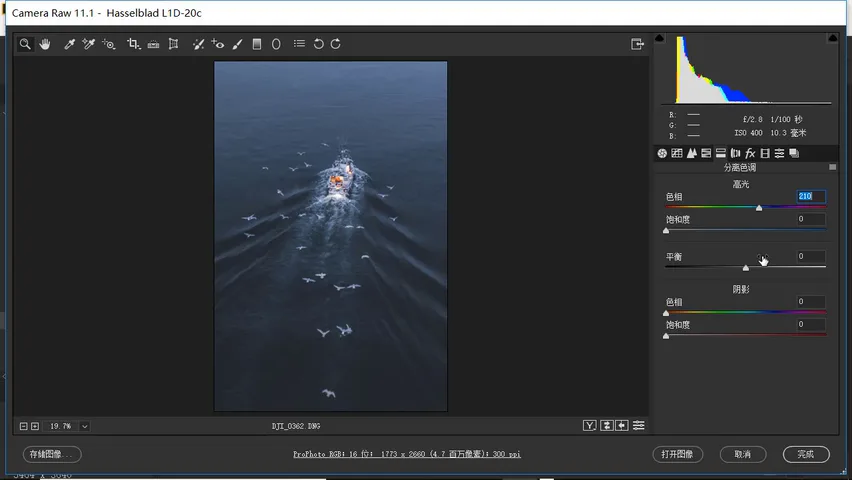
Task: Open the Snapshots panel tab
Action: coord(794,153)
